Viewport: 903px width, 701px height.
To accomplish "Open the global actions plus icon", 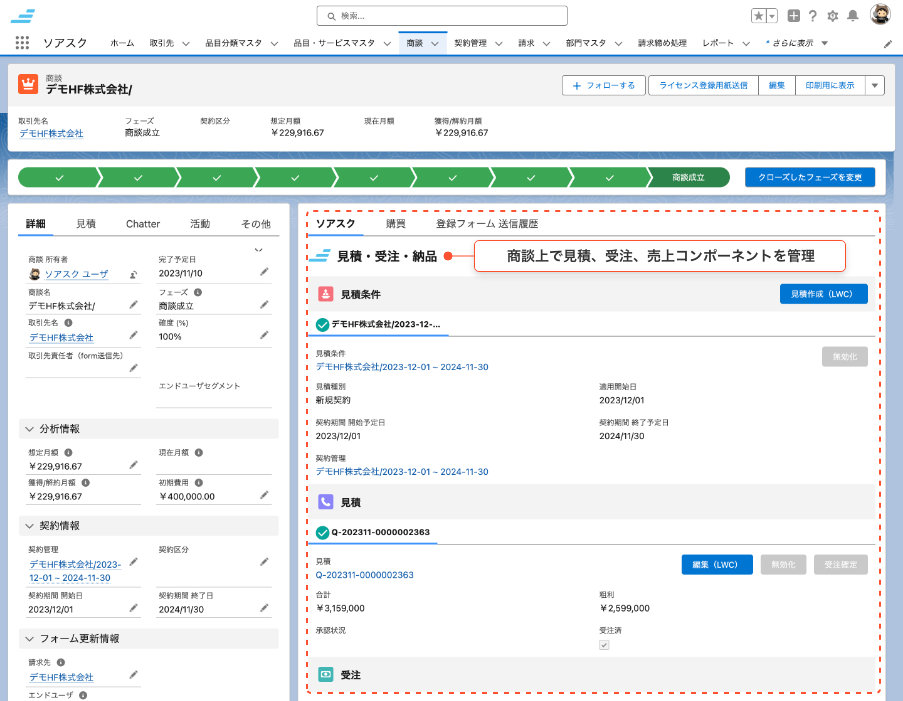I will click(x=794, y=16).
